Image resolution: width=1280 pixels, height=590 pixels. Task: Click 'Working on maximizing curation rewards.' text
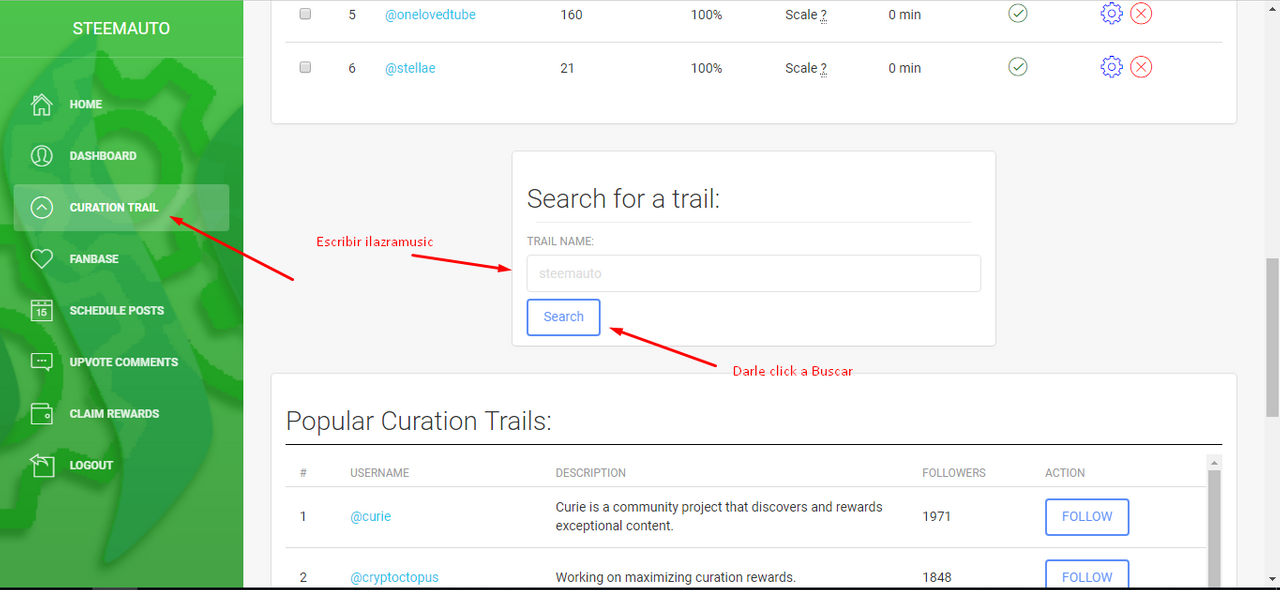[675, 577]
